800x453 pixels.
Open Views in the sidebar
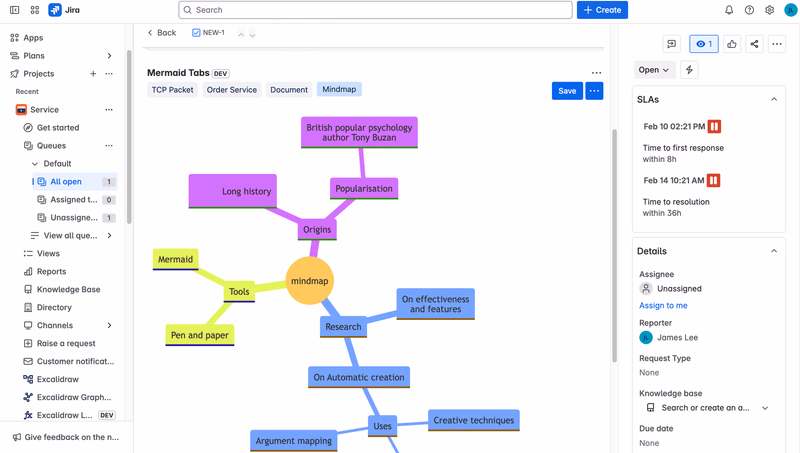[x=48, y=254]
